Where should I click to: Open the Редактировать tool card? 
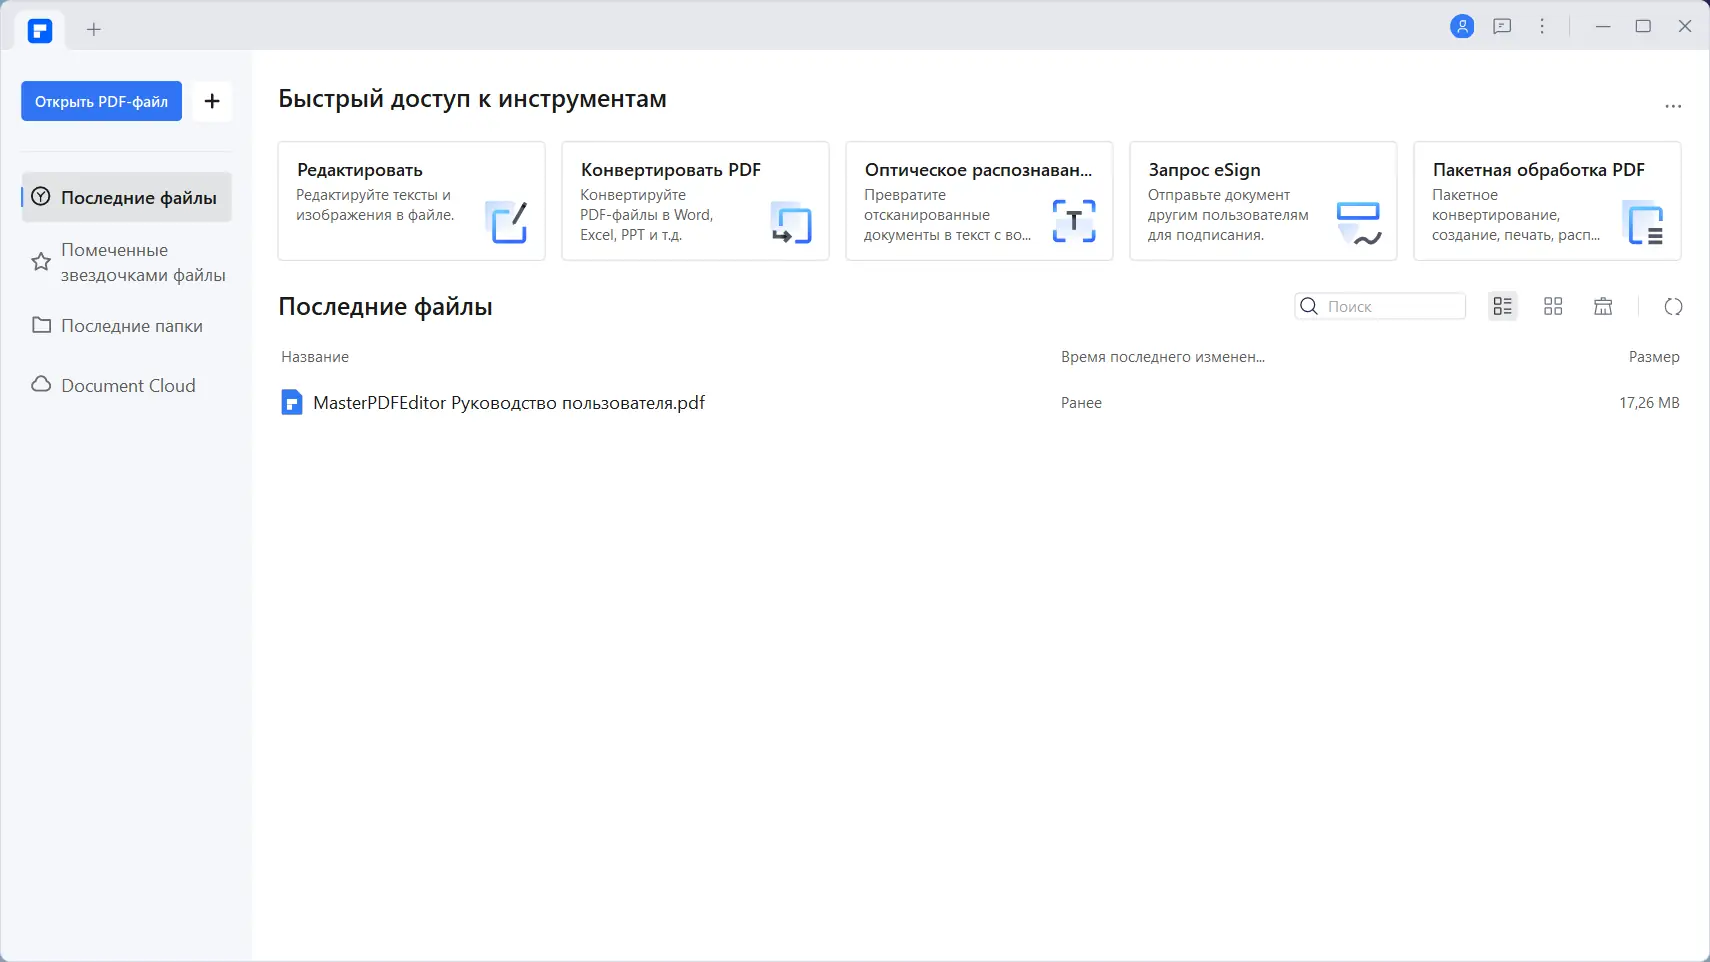point(410,200)
